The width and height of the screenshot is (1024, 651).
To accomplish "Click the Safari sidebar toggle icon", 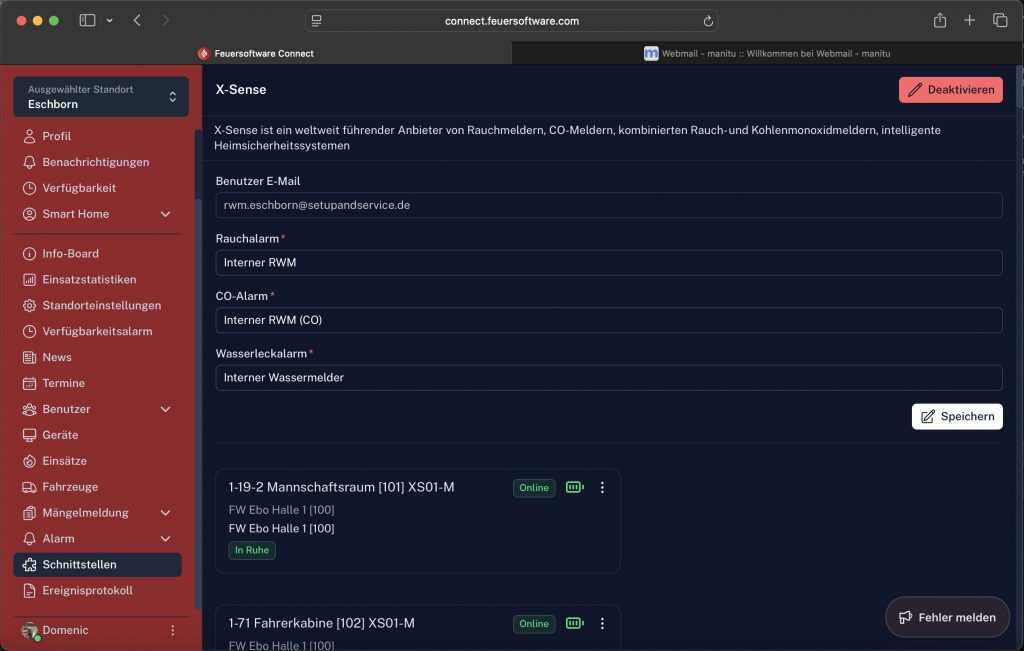I will [87, 21].
